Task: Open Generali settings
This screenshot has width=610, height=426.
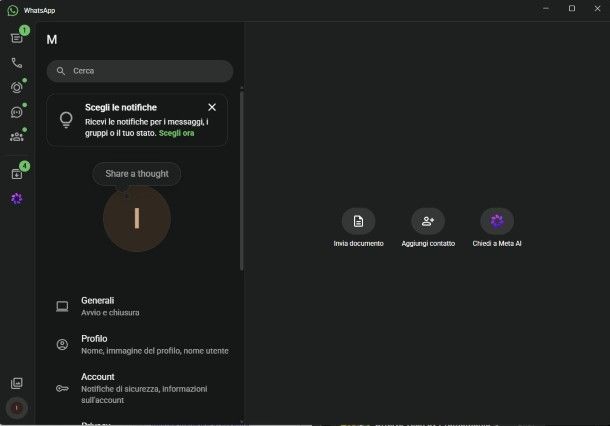Action: pos(140,306)
